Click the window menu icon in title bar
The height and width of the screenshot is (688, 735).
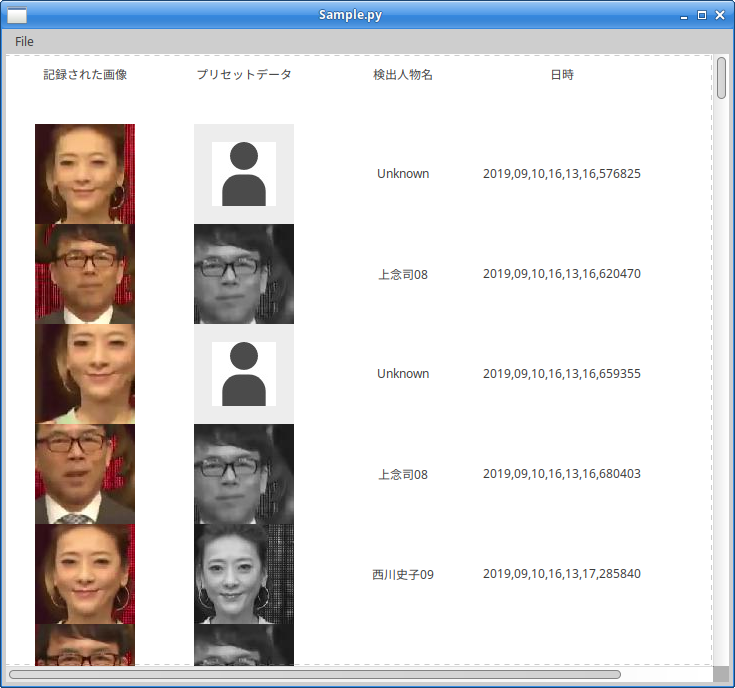17,15
